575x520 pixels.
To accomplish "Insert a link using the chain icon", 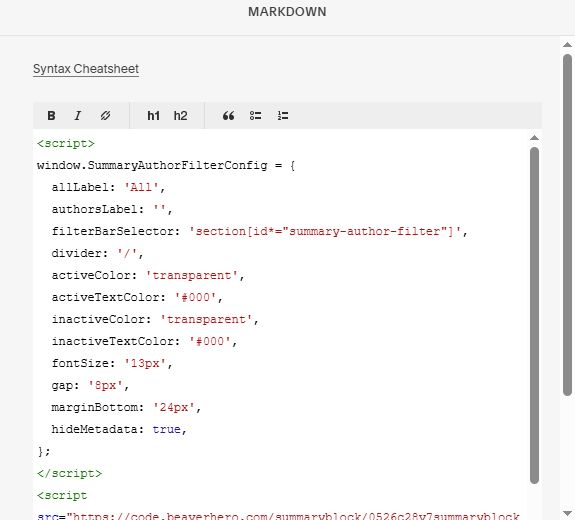I will click(x=105, y=116).
